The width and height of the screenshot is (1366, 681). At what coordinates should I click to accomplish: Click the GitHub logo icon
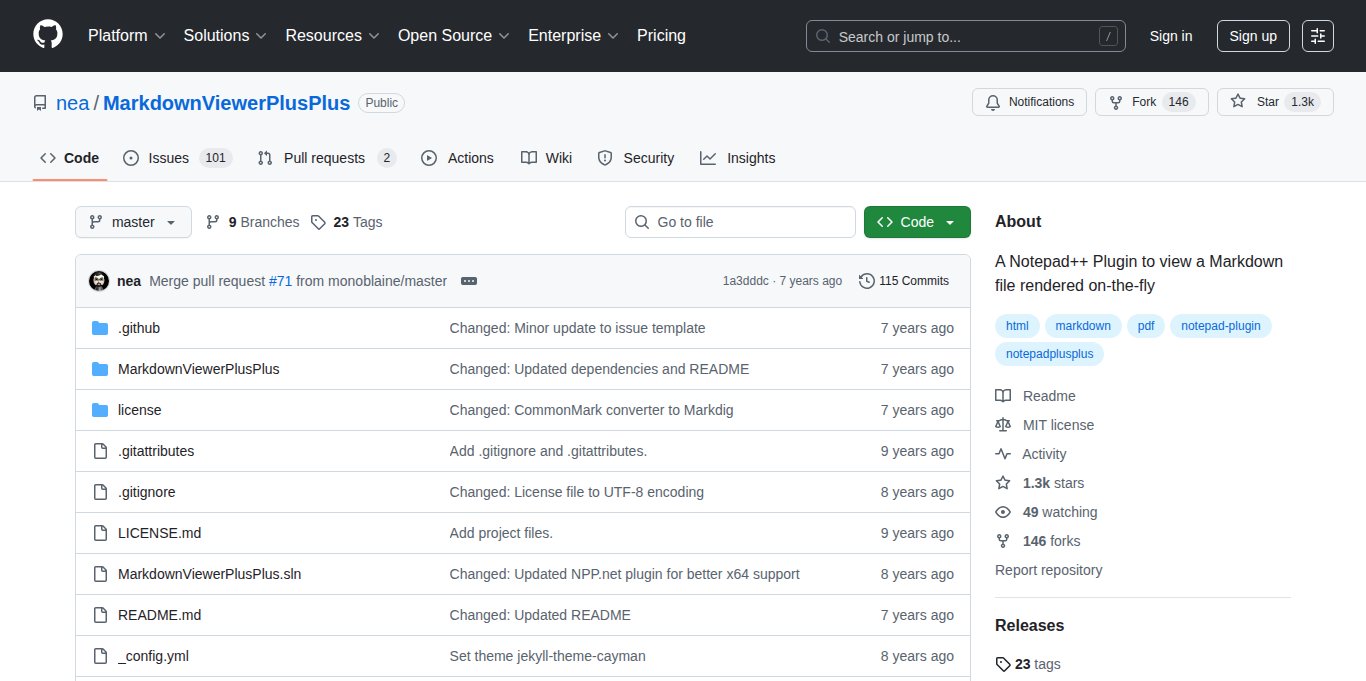coord(47,35)
